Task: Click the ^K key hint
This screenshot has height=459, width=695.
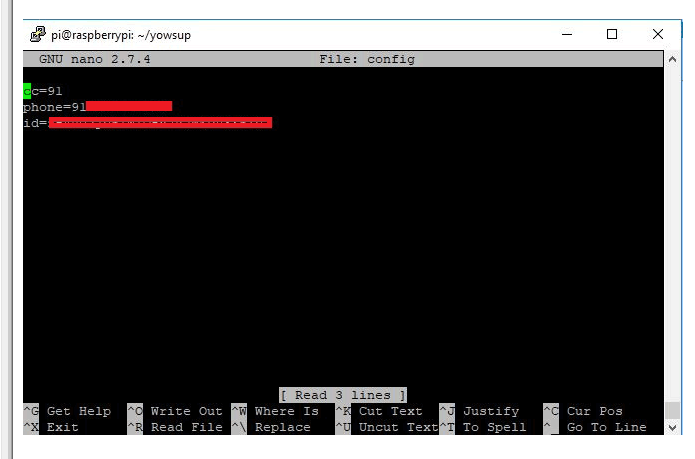Action: pos(343,411)
